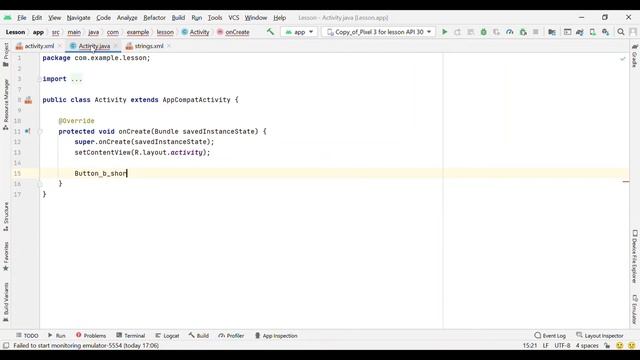Collapse the onCreate method fold marker
The width and height of the screenshot is (640, 360).
point(40,131)
